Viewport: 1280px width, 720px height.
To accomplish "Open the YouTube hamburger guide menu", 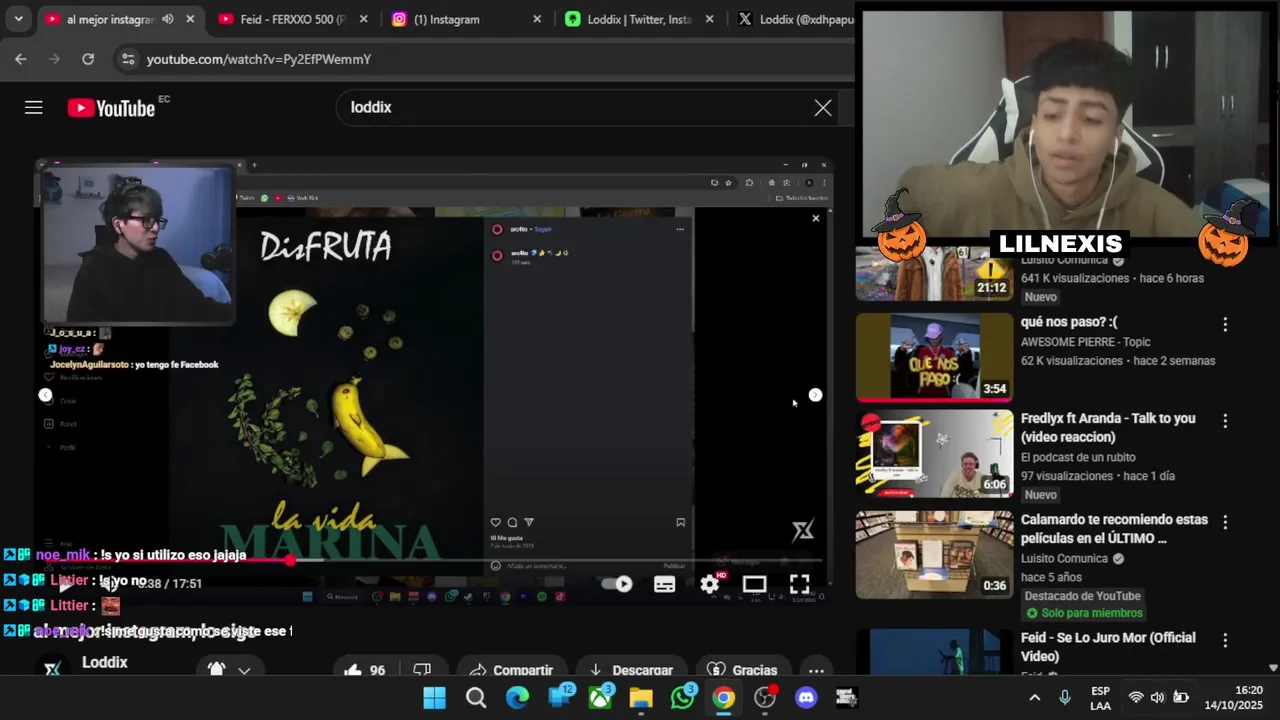I will coord(34,108).
